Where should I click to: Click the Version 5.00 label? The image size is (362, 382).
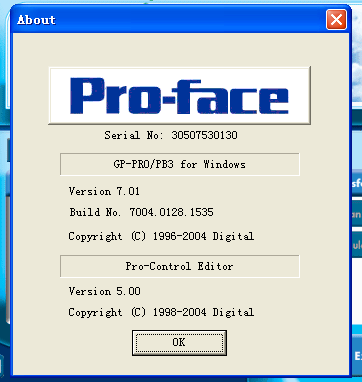pos(104,291)
